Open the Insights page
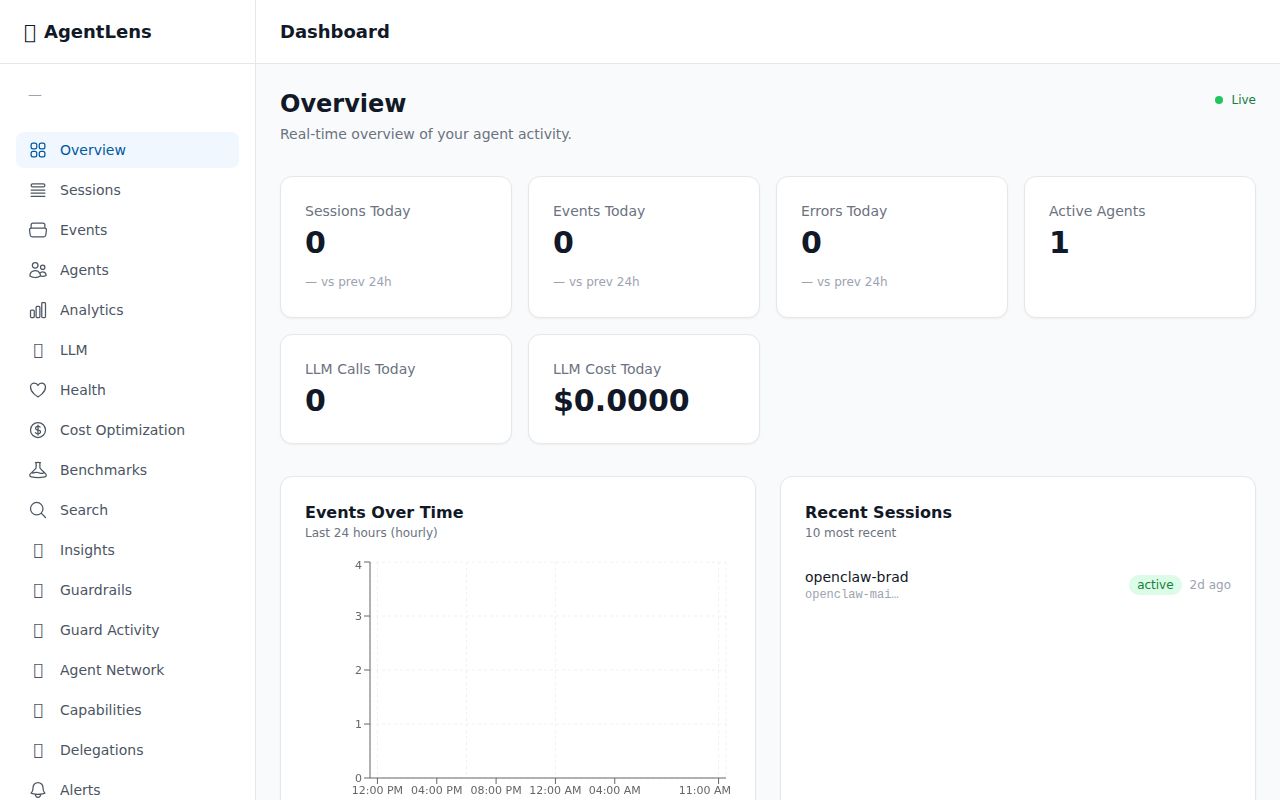Screen dimensions: 1280x800 [x=87, y=550]
